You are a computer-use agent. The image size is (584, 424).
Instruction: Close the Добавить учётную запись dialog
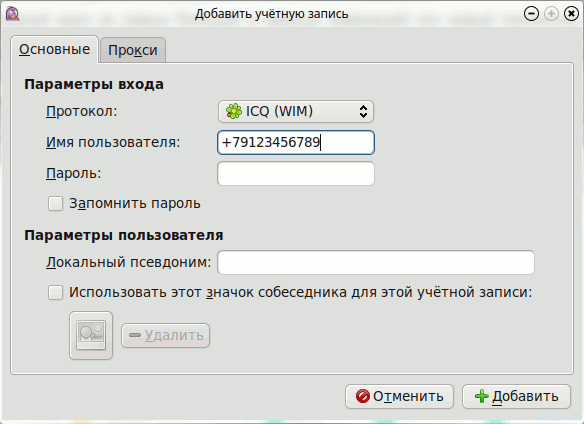(571, 14)
